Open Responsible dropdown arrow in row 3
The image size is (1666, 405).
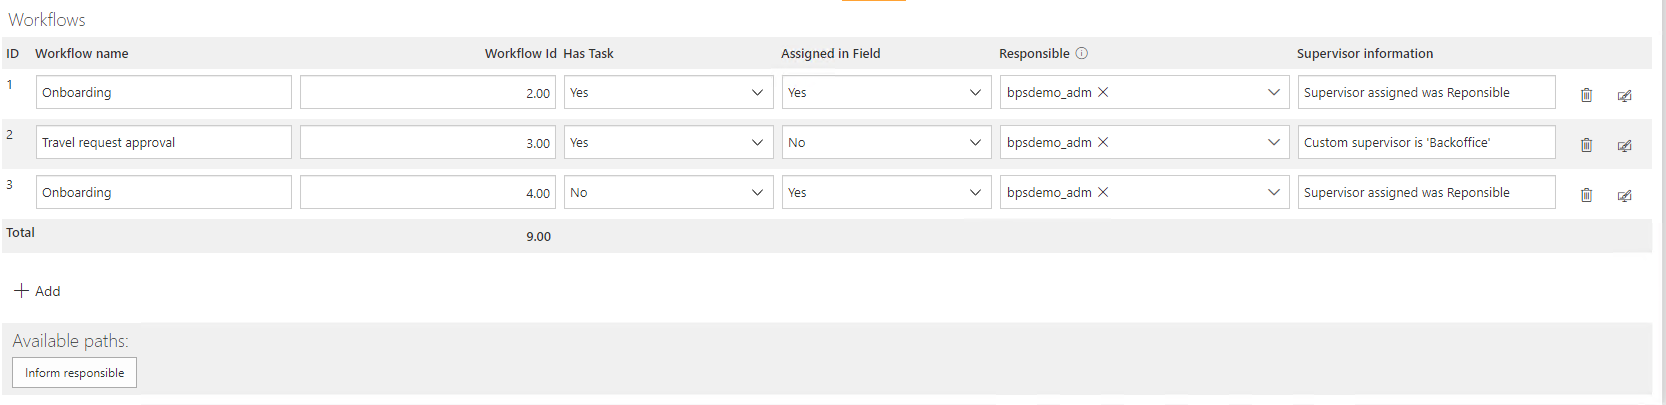click(1273, 192)
